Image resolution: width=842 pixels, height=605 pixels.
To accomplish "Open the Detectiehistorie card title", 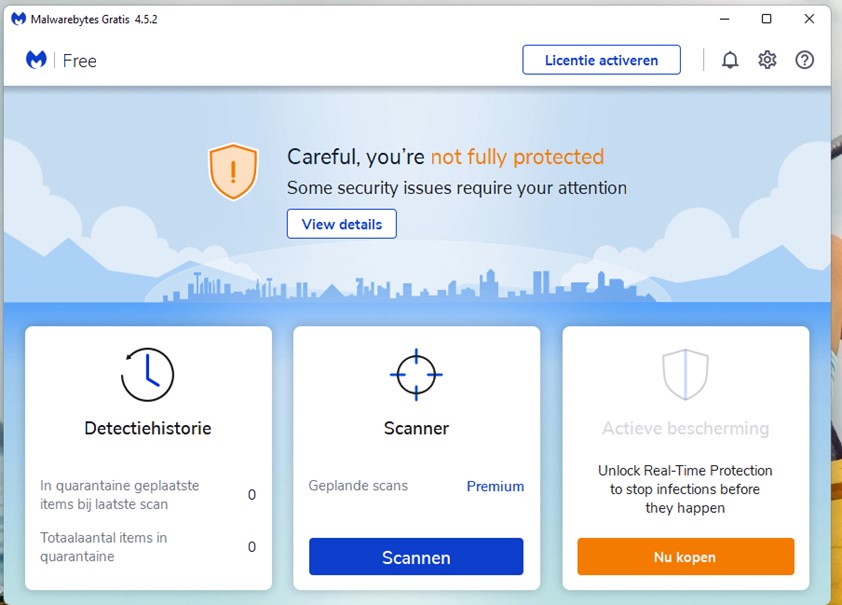I will coord(148,428).
